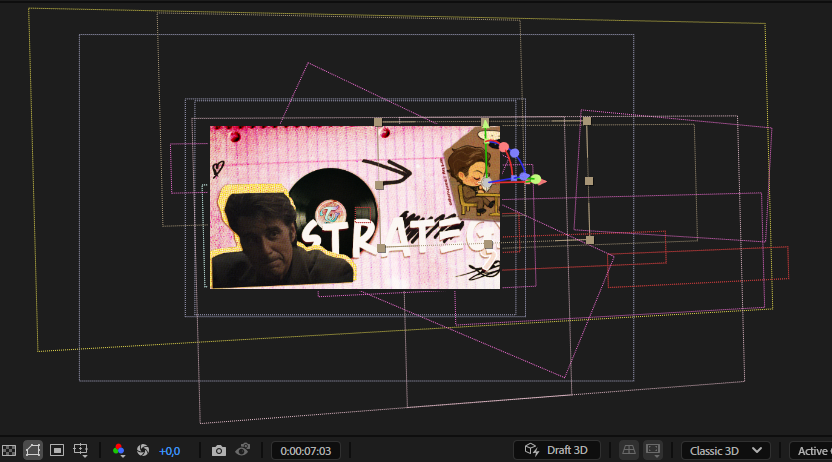Toggle mask and shape path visibility
Image resolution: width=832 pixels, height=462 pixels.
coord(32,450)
